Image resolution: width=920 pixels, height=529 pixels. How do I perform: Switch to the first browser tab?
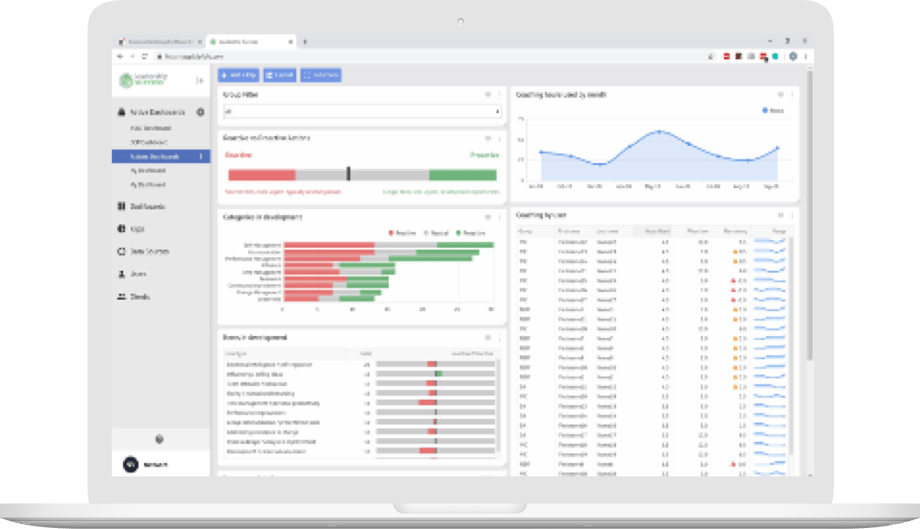pos(160,42)
